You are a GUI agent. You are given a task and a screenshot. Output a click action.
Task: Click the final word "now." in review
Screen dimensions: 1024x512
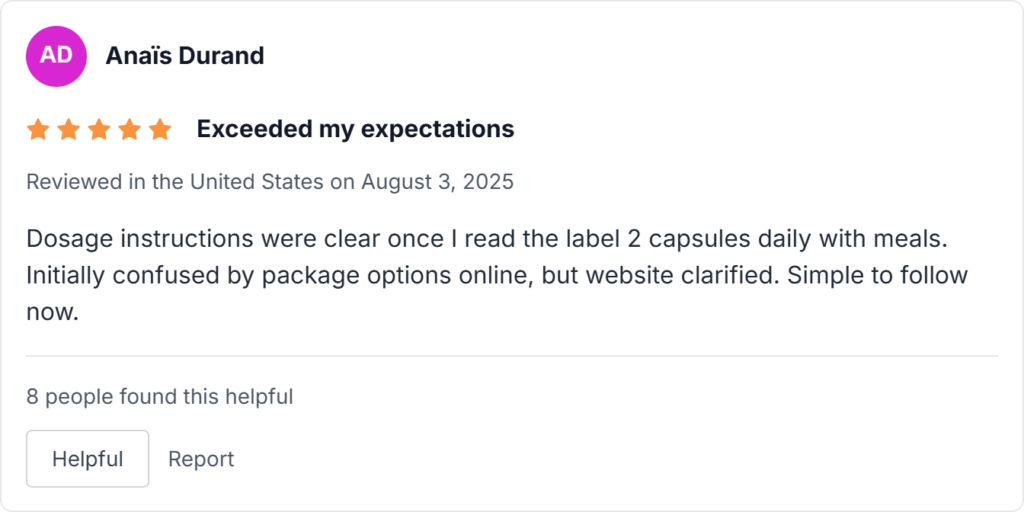52,311
